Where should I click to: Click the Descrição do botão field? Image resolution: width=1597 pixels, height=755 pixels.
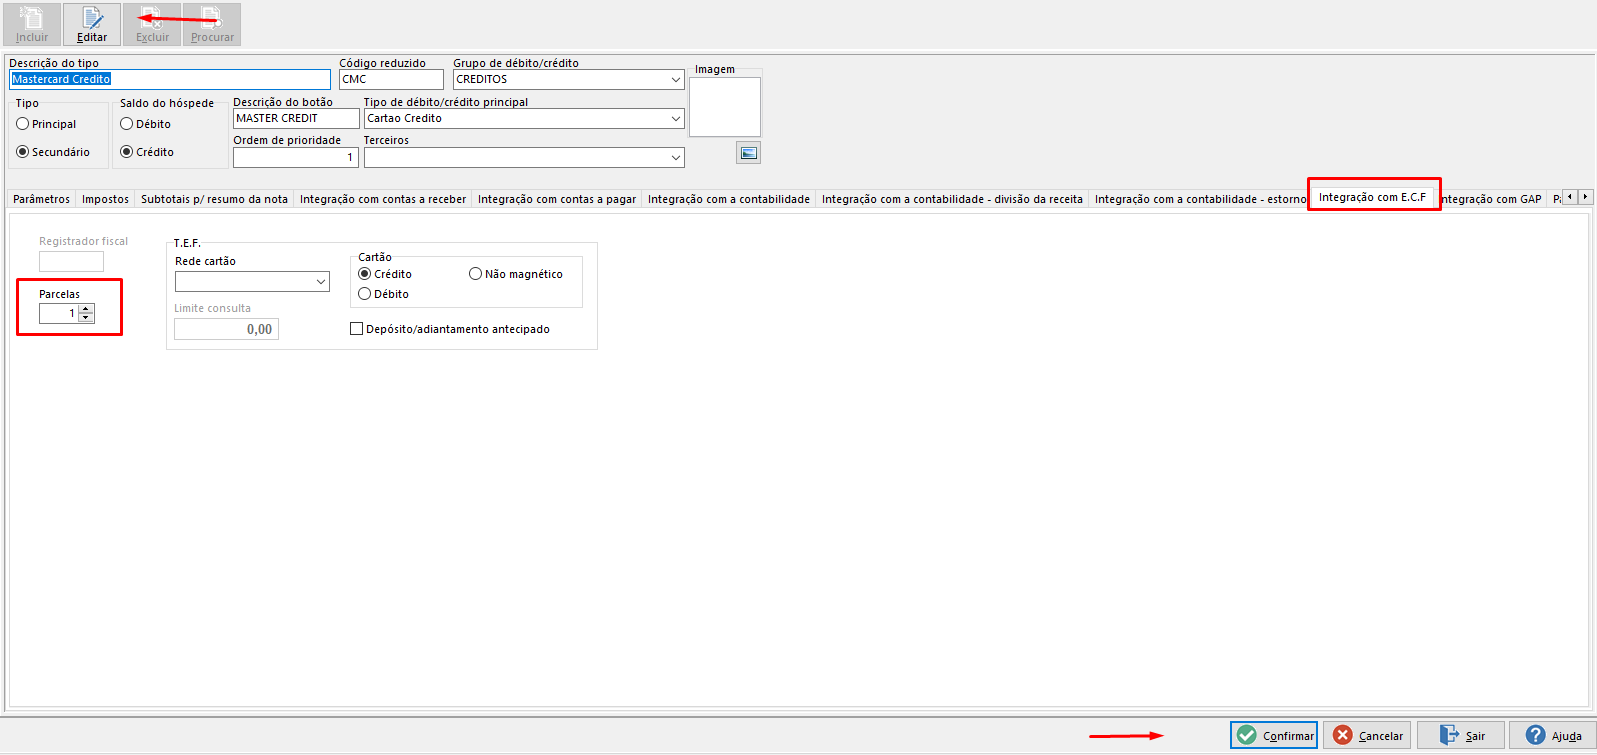296,118
